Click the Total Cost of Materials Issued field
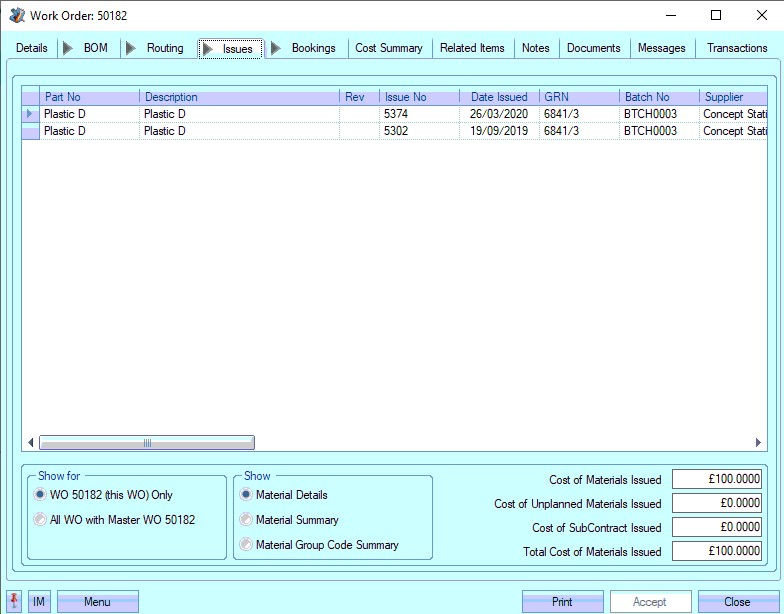Viewport: 784px width, 614px height. [x=717, y=551]
